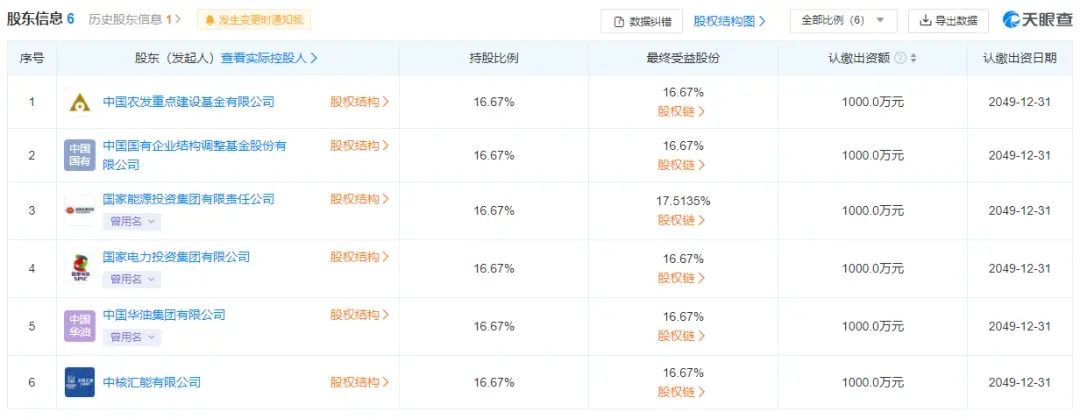Expand 曾用名 under 国家能源投资集团

point(132,222)
